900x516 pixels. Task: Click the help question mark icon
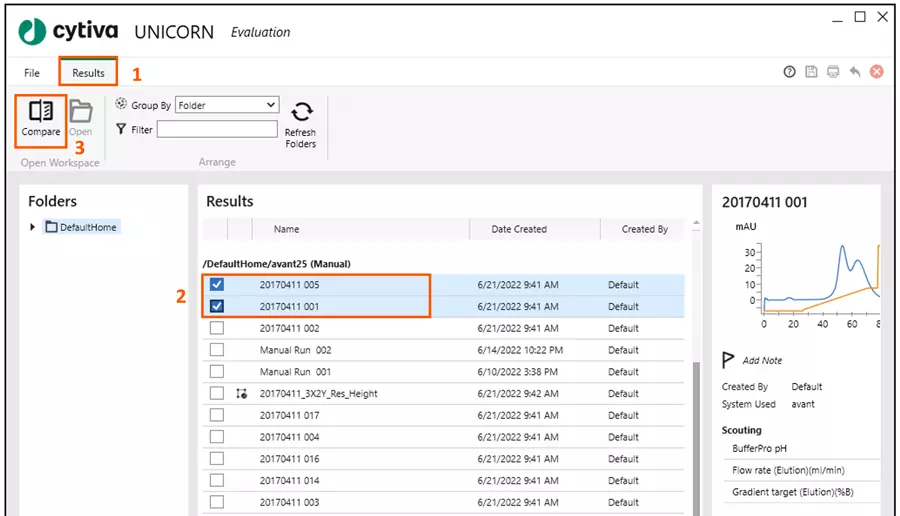click(790, 72)
